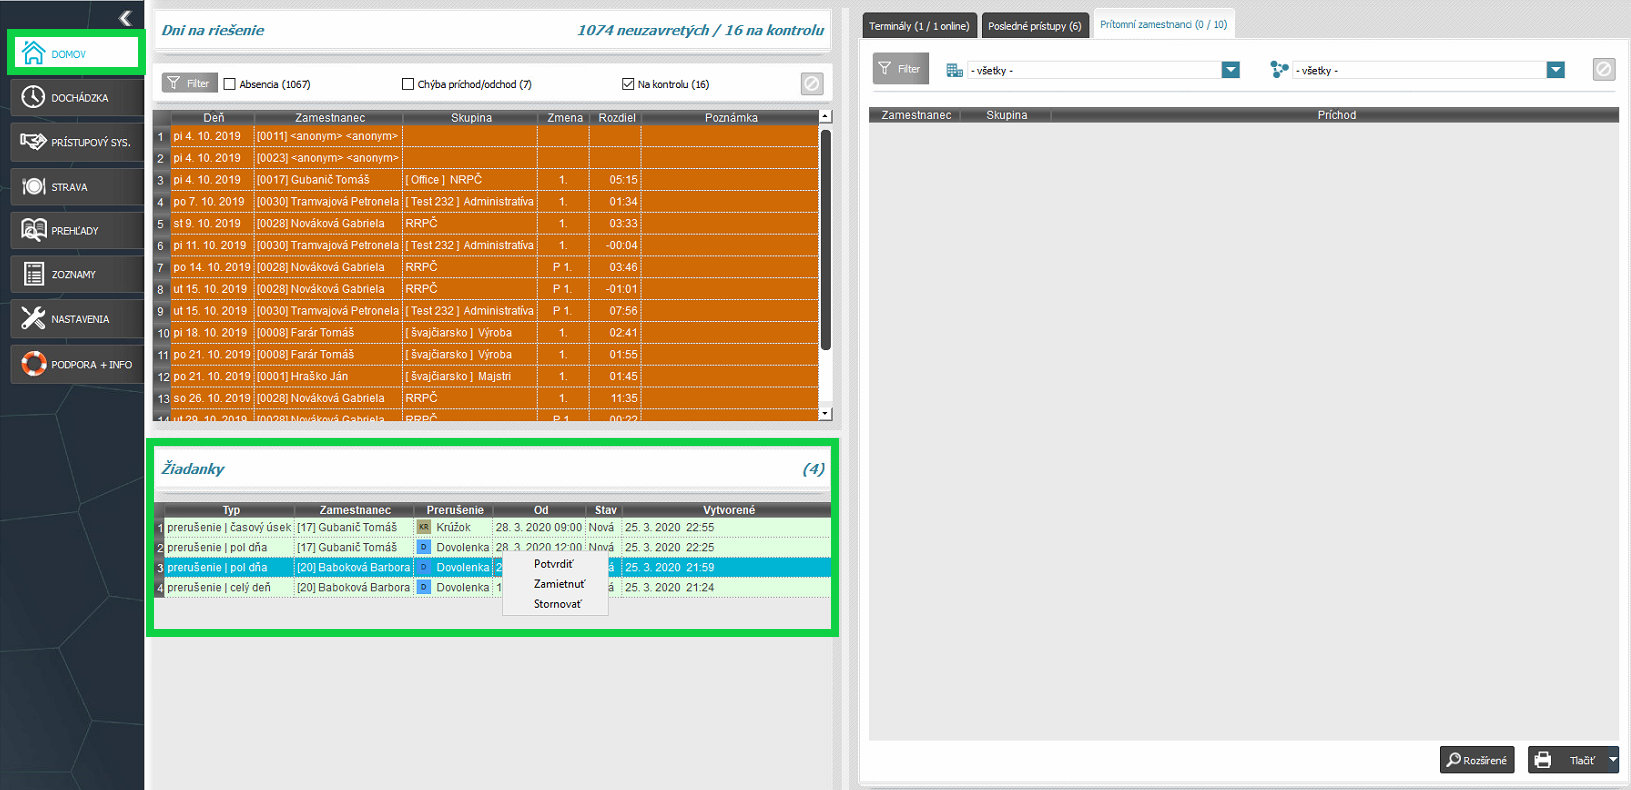Open the NASTAVENIA settings section
Viewport: 1631px width, 790px height.
point(77,319)
